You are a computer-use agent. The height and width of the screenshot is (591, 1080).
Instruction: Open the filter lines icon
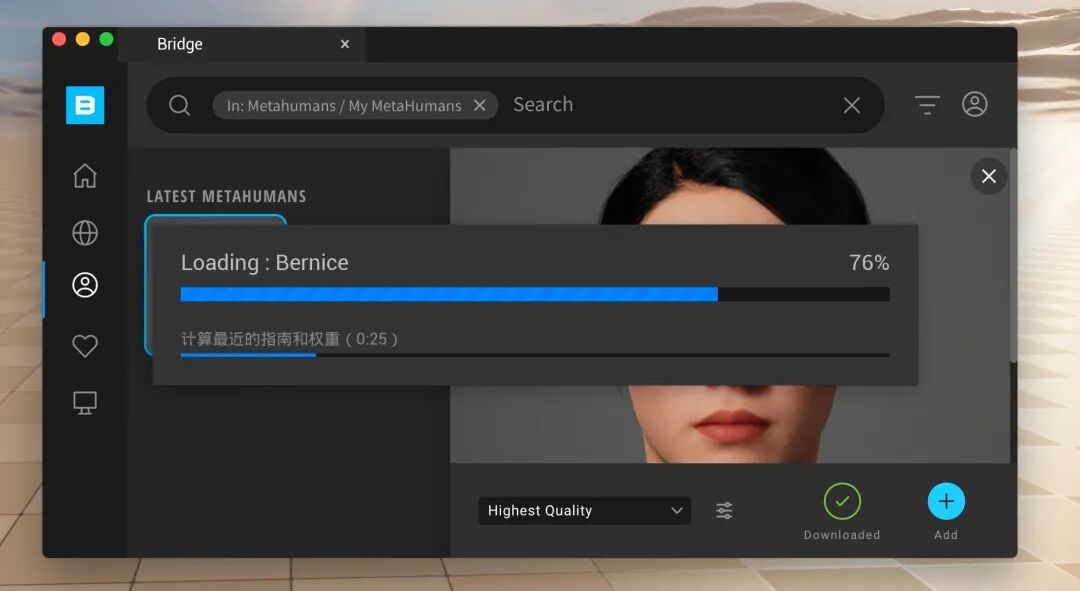pos(927,105)
